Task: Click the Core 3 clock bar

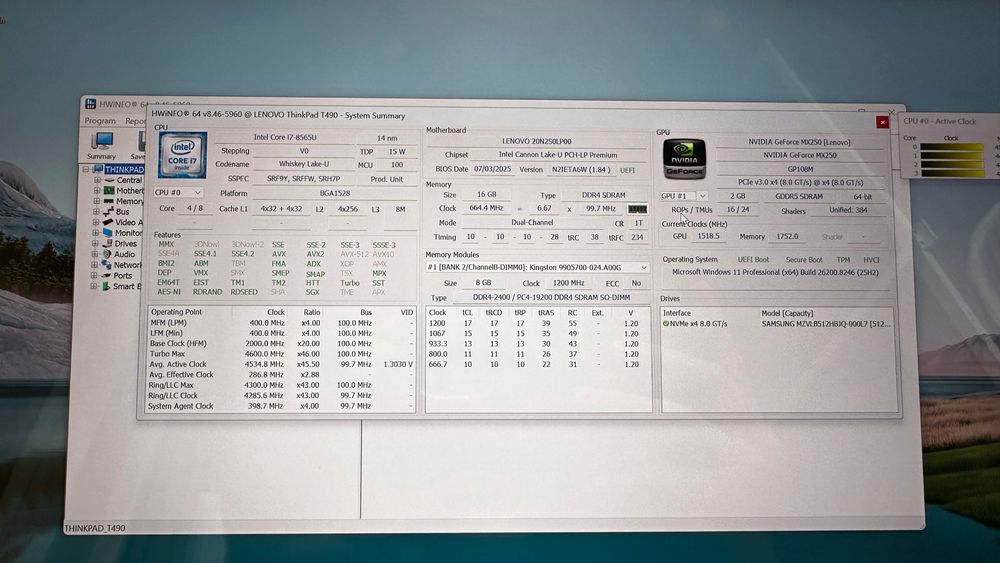Action: (952, 173)
